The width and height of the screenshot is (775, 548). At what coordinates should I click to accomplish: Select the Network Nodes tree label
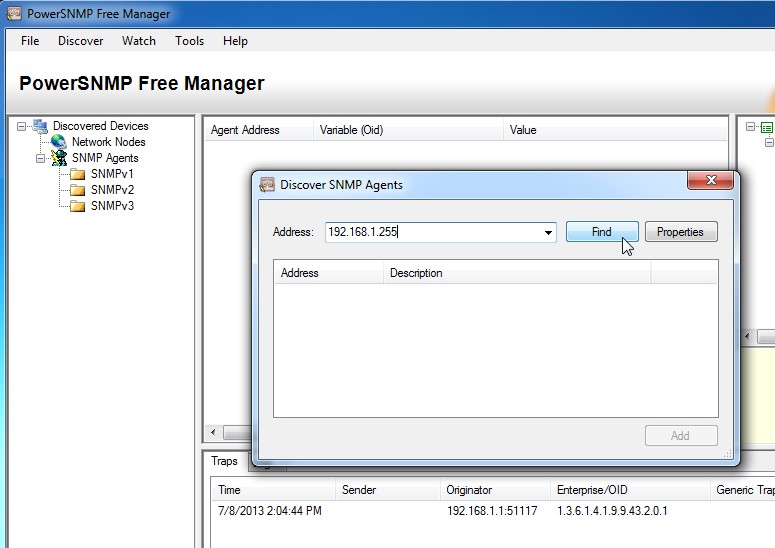109,142
